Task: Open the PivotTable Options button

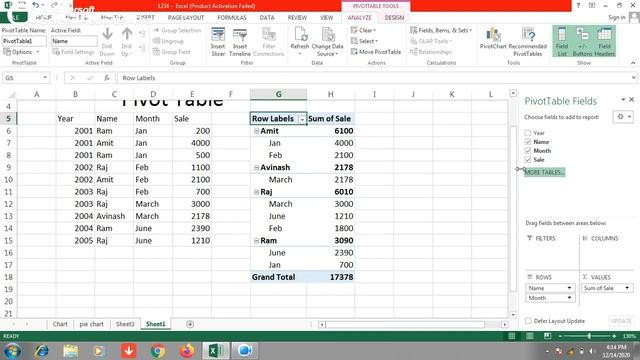Action: 21,52
